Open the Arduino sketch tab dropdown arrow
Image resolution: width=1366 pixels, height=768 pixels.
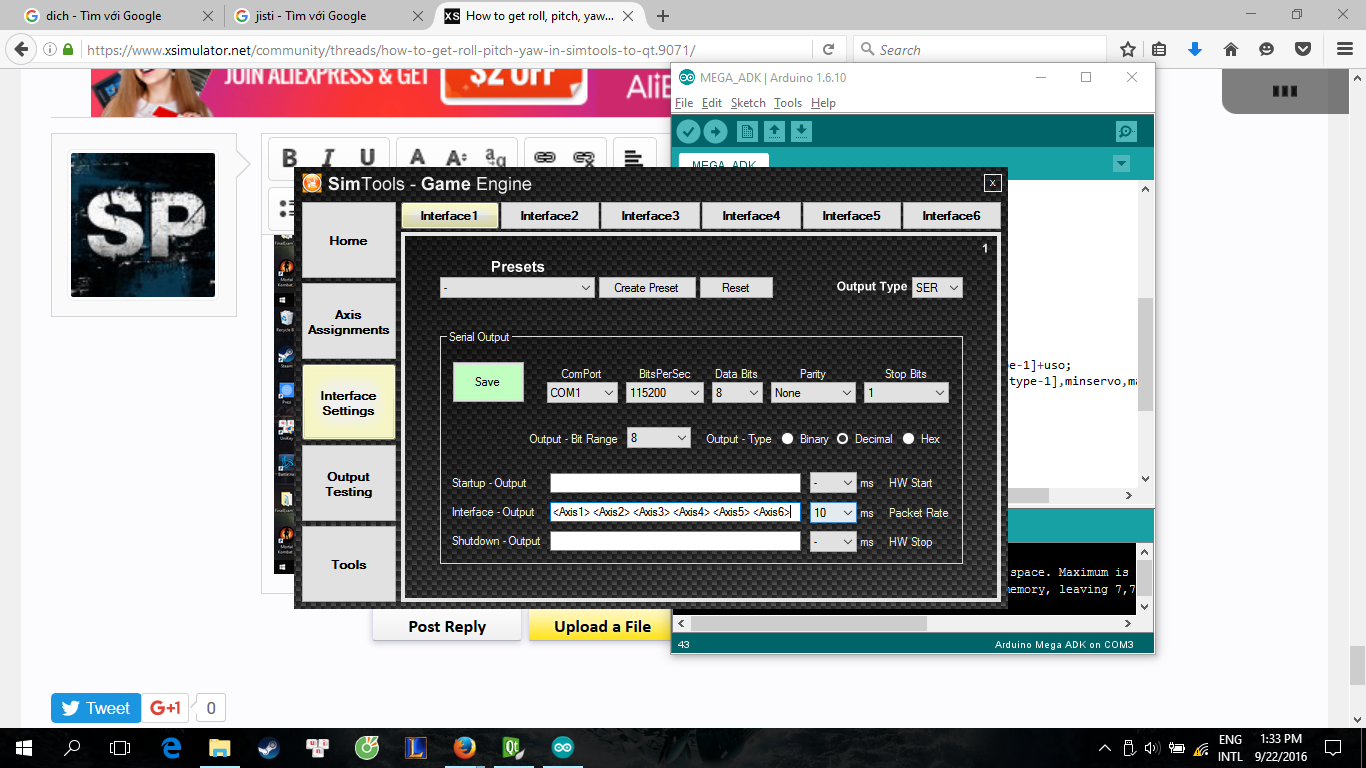click(x=1121, y=164)
